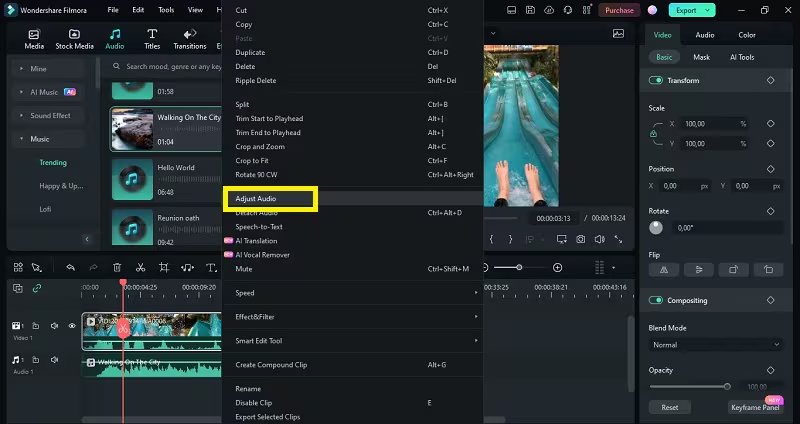Click the timeline zoom slider handle
800x424 pixels.
click(519, 267)
